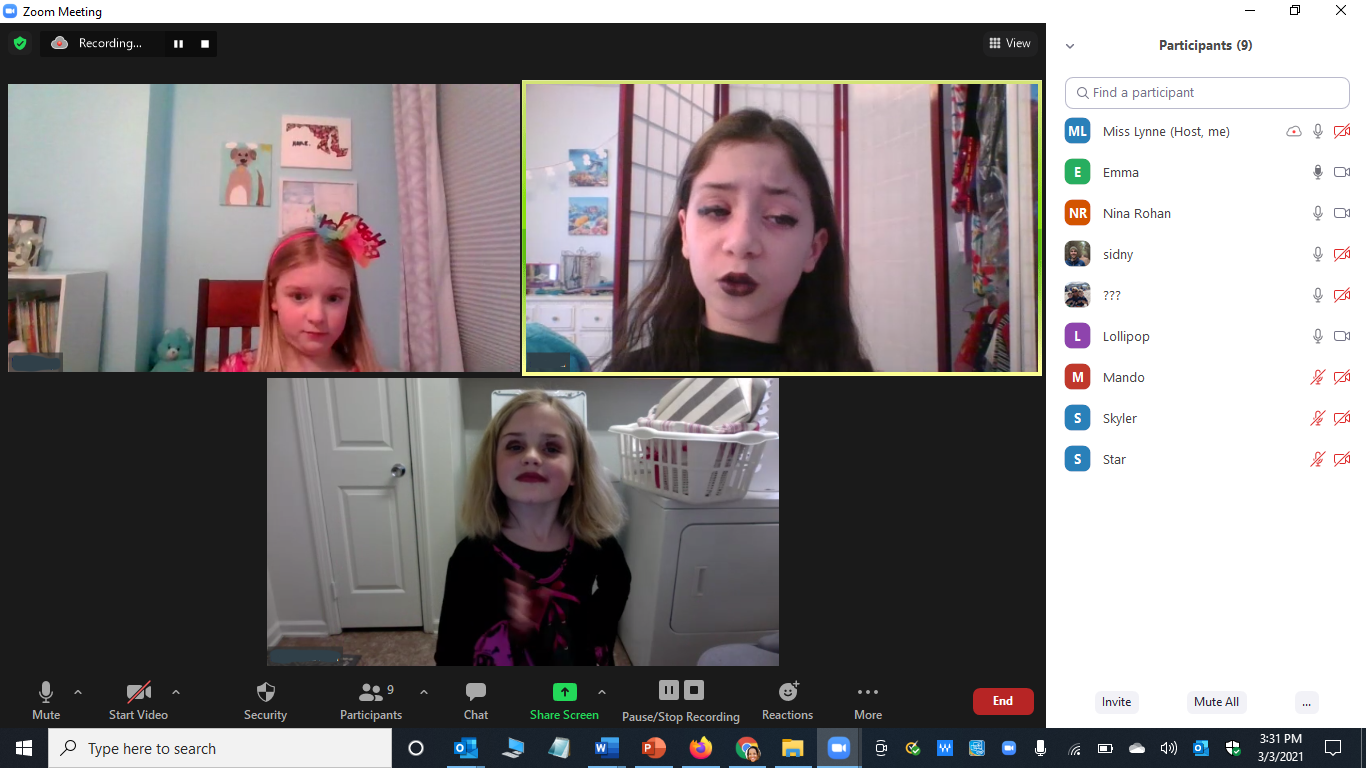
Task: Toggle Emma's video camera icon
Action: click(x=1342, y=172)
